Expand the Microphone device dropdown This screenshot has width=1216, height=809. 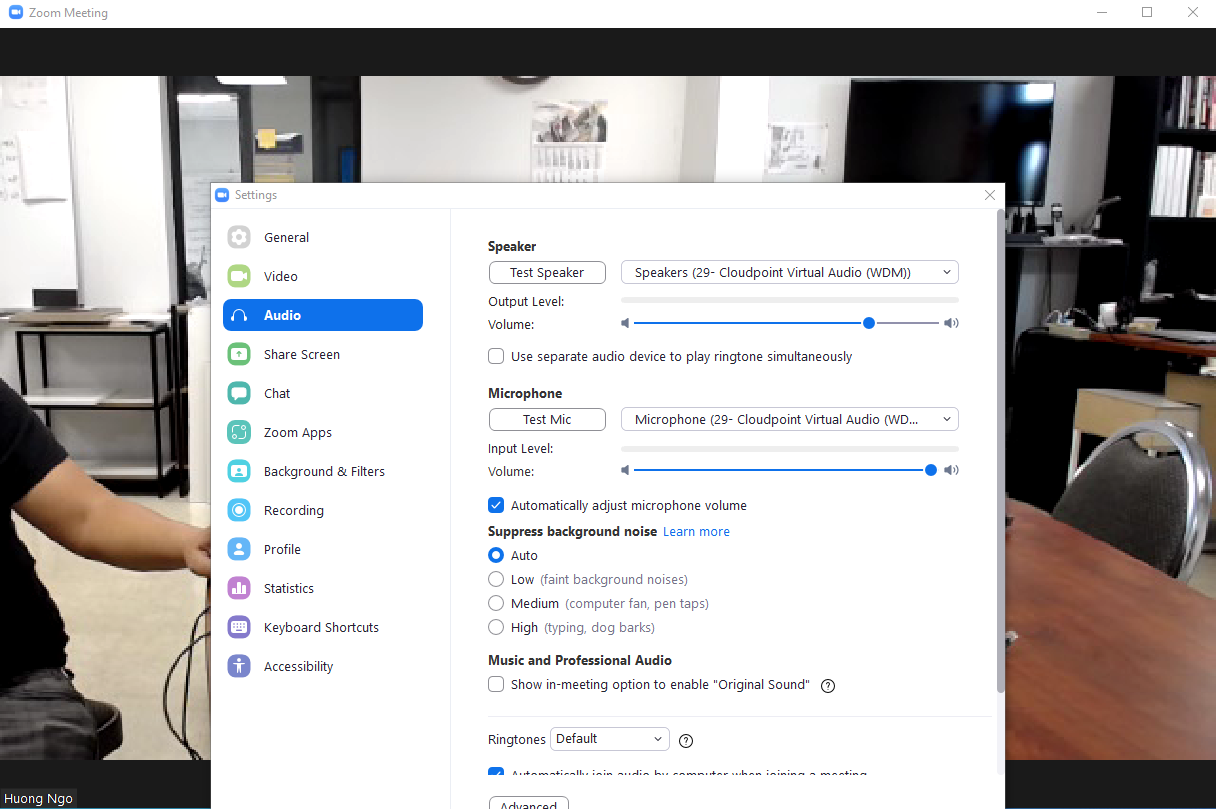click(790, 419)
